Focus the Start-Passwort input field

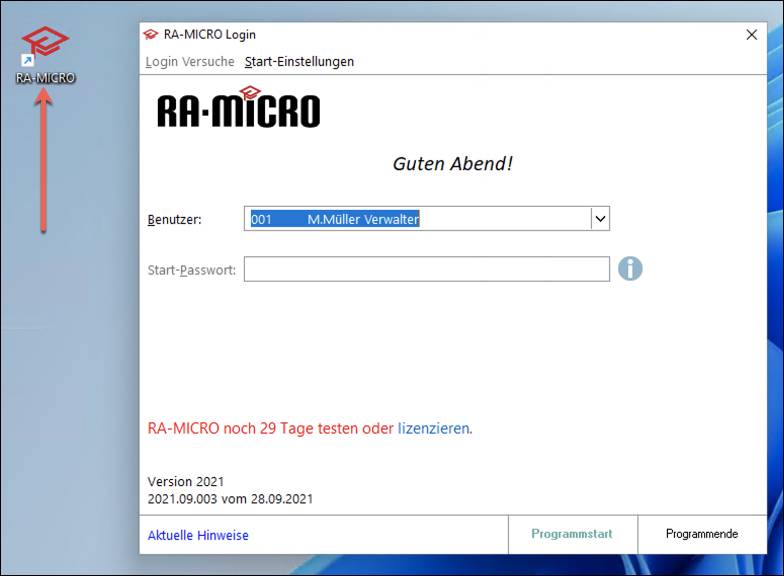click(426, 270)
